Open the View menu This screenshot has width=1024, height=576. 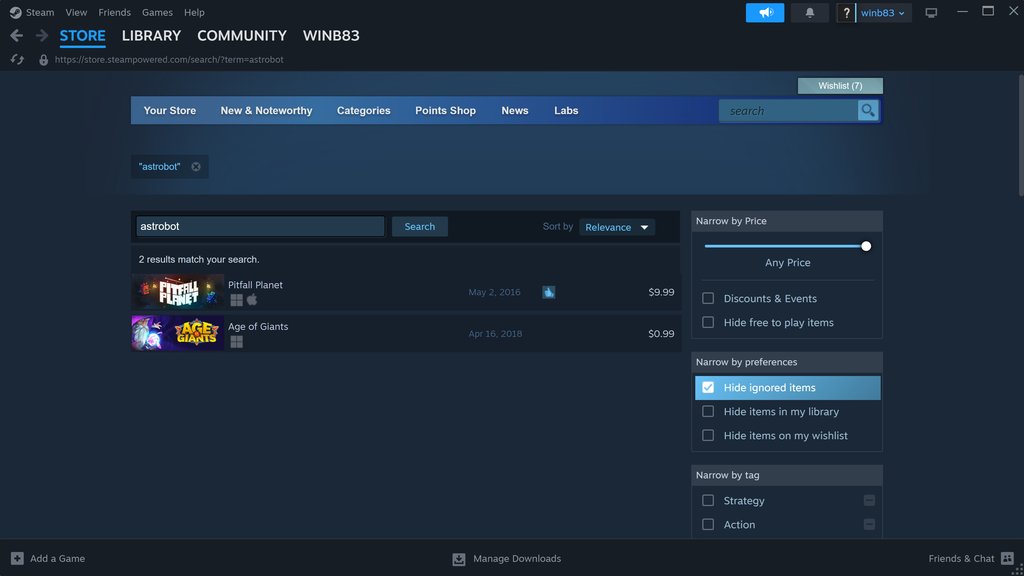tap(76, 12)
